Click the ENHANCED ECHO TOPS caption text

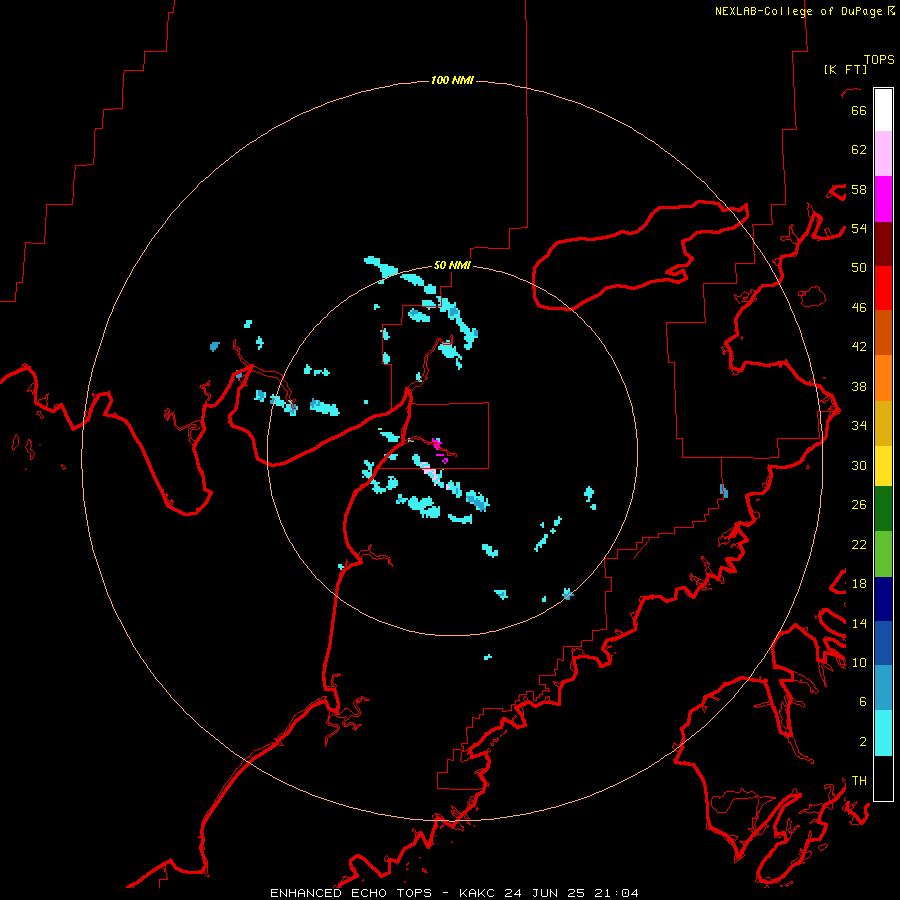point(351,893)
